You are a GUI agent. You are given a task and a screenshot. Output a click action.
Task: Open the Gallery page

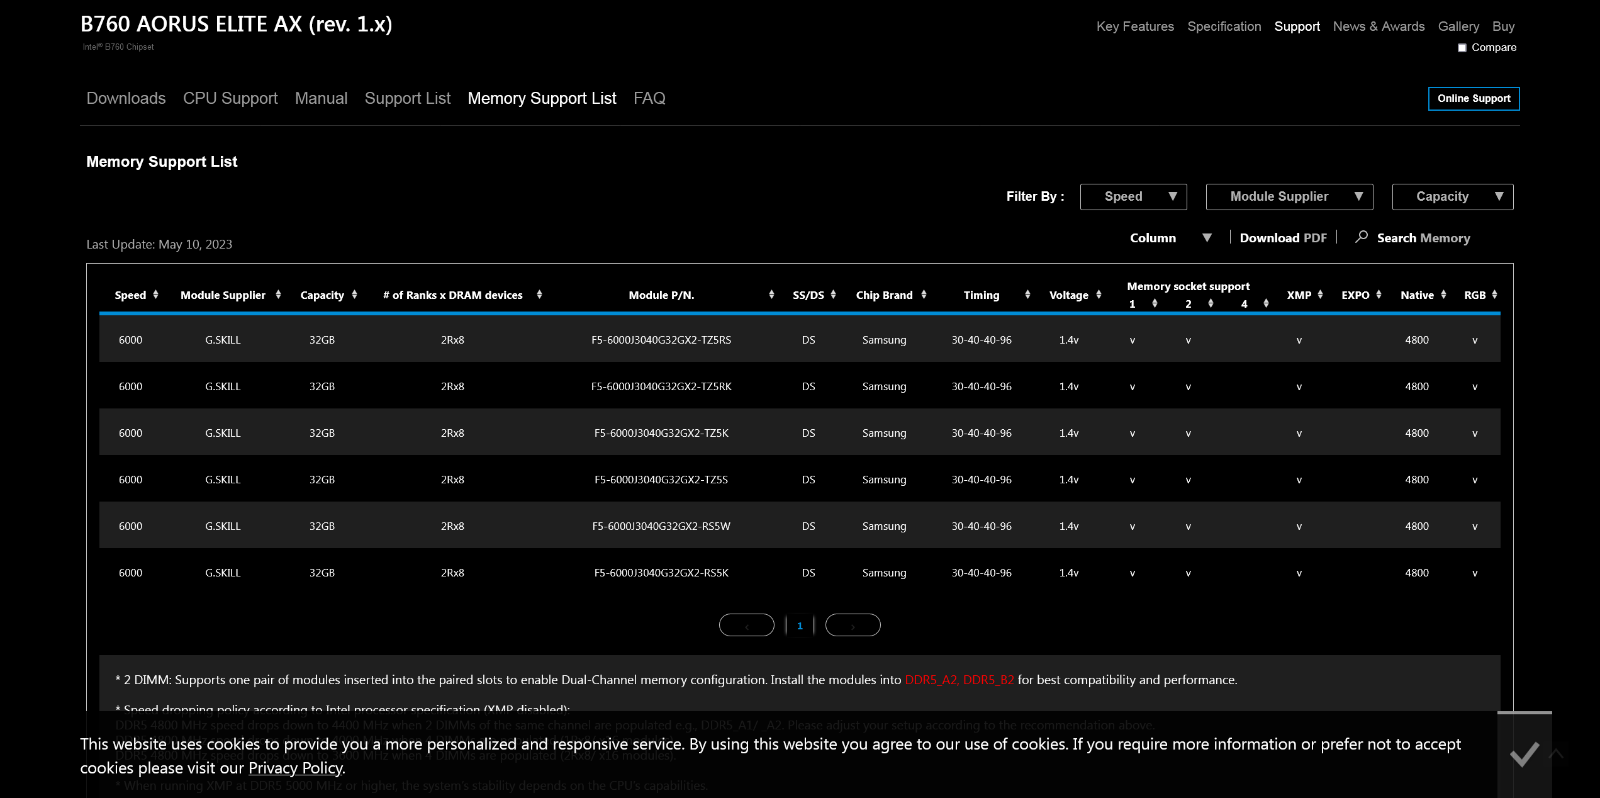(x=1458, y=27)
